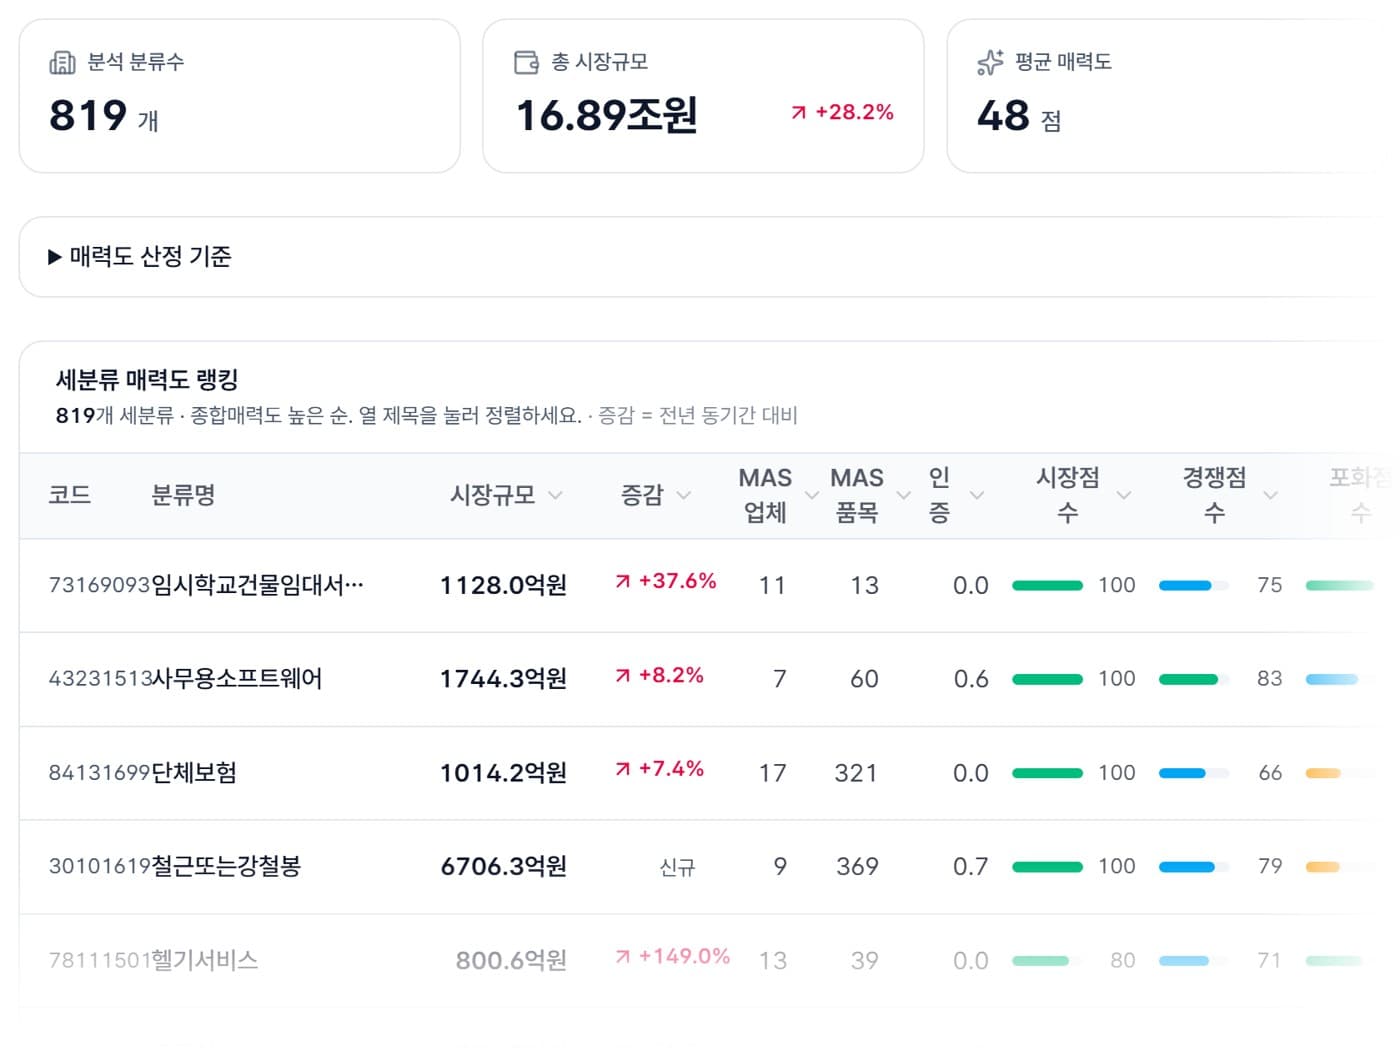
Task: Click the 48 점 average score
Action: click(x=1019, y=116)
